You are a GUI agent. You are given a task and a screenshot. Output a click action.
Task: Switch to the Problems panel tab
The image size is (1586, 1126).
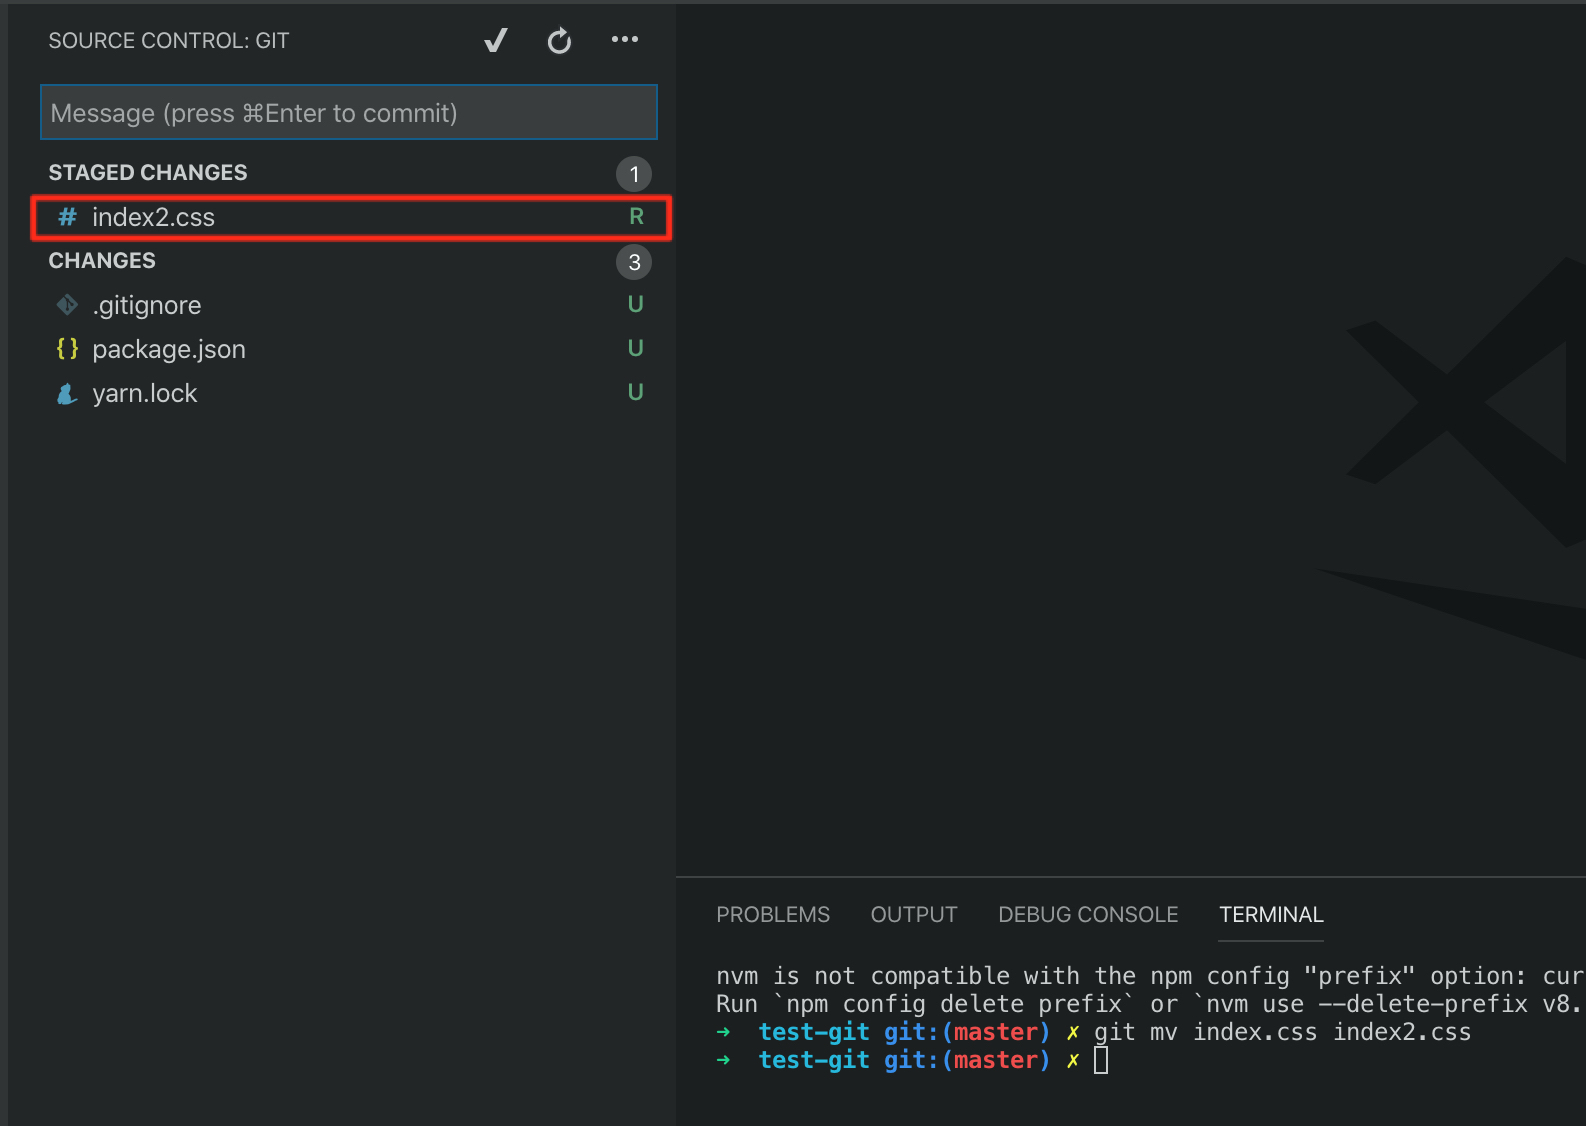(x=773, y=915)
